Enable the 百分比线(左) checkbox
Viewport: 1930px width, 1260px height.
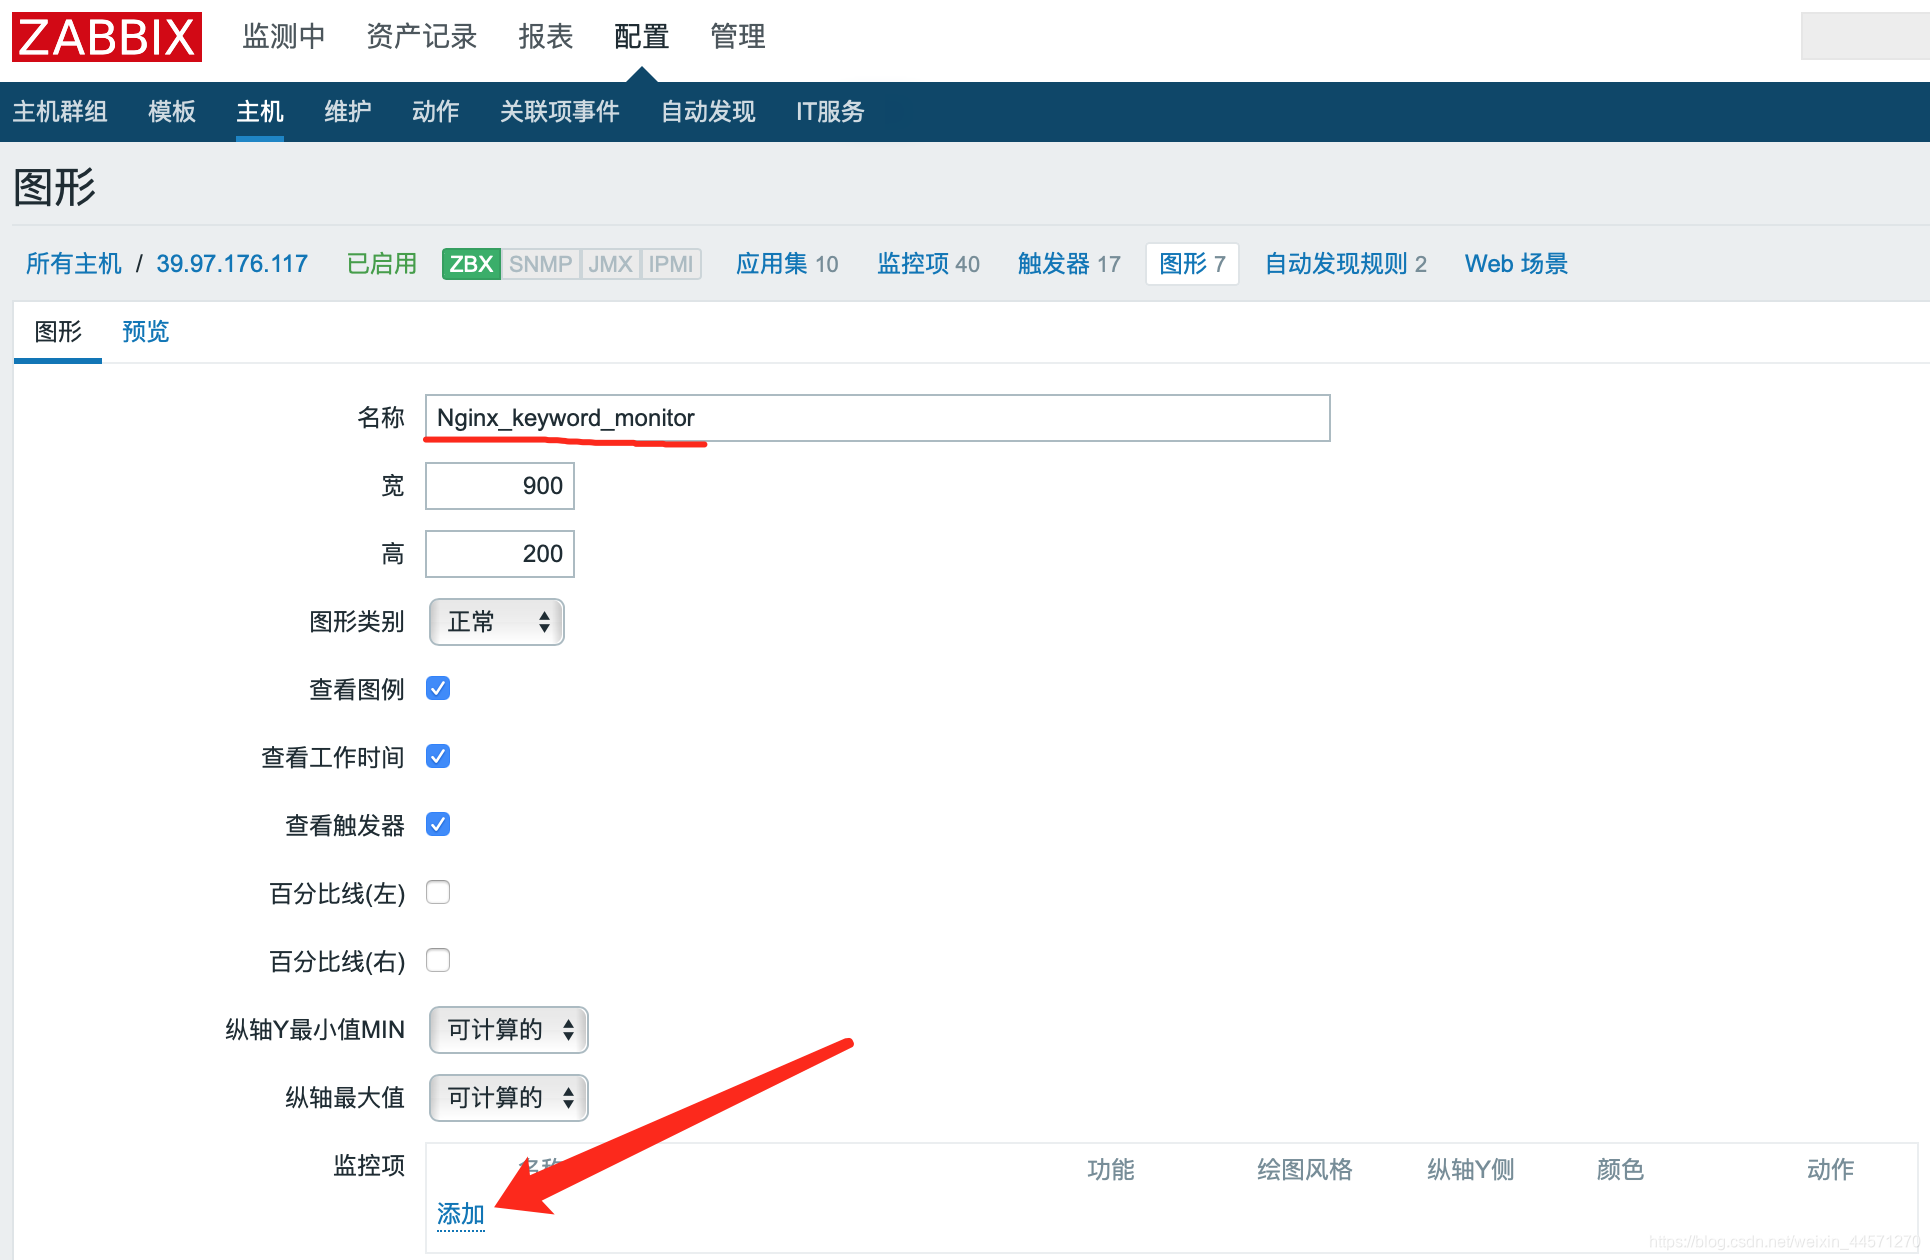pos(438,892)
